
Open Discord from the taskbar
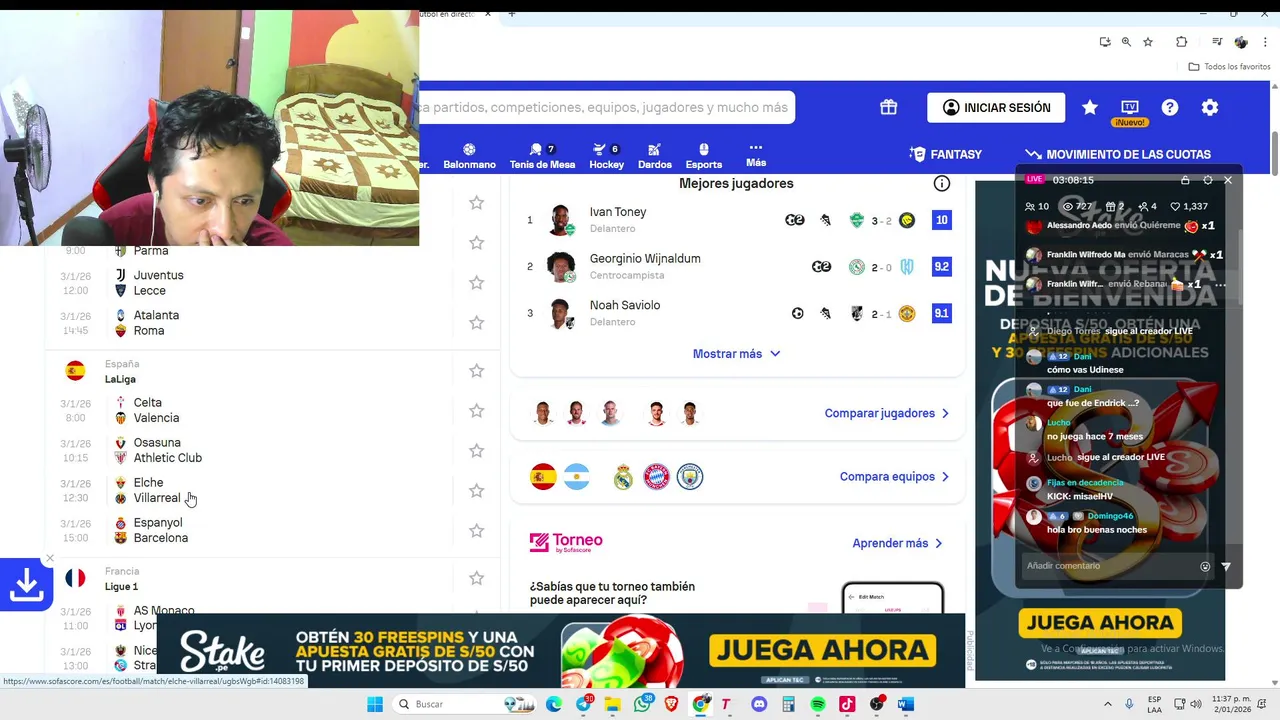pos(759,704)
